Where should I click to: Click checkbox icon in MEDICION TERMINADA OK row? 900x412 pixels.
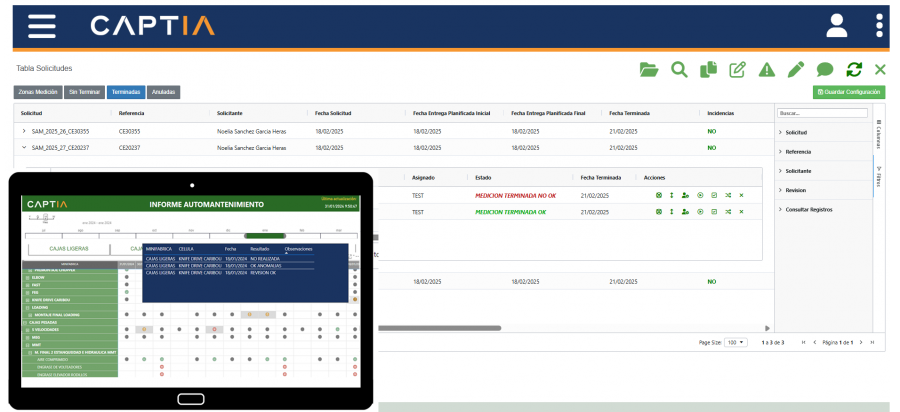pos(714,212)
